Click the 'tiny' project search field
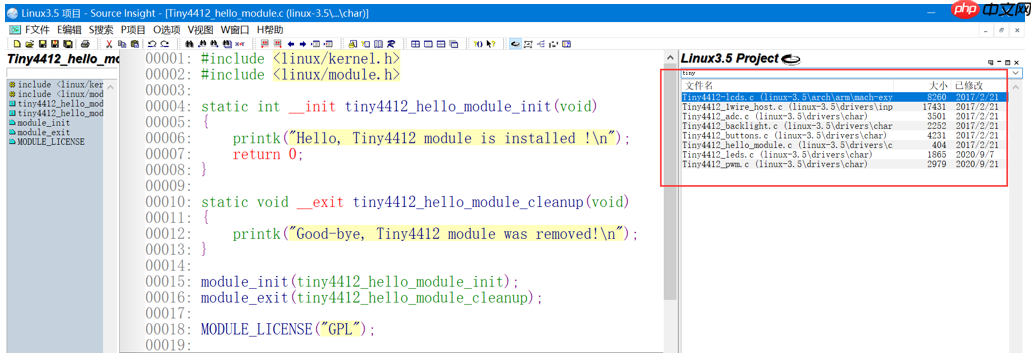This screenshot has height=360, width=1032. coord(846,73)
